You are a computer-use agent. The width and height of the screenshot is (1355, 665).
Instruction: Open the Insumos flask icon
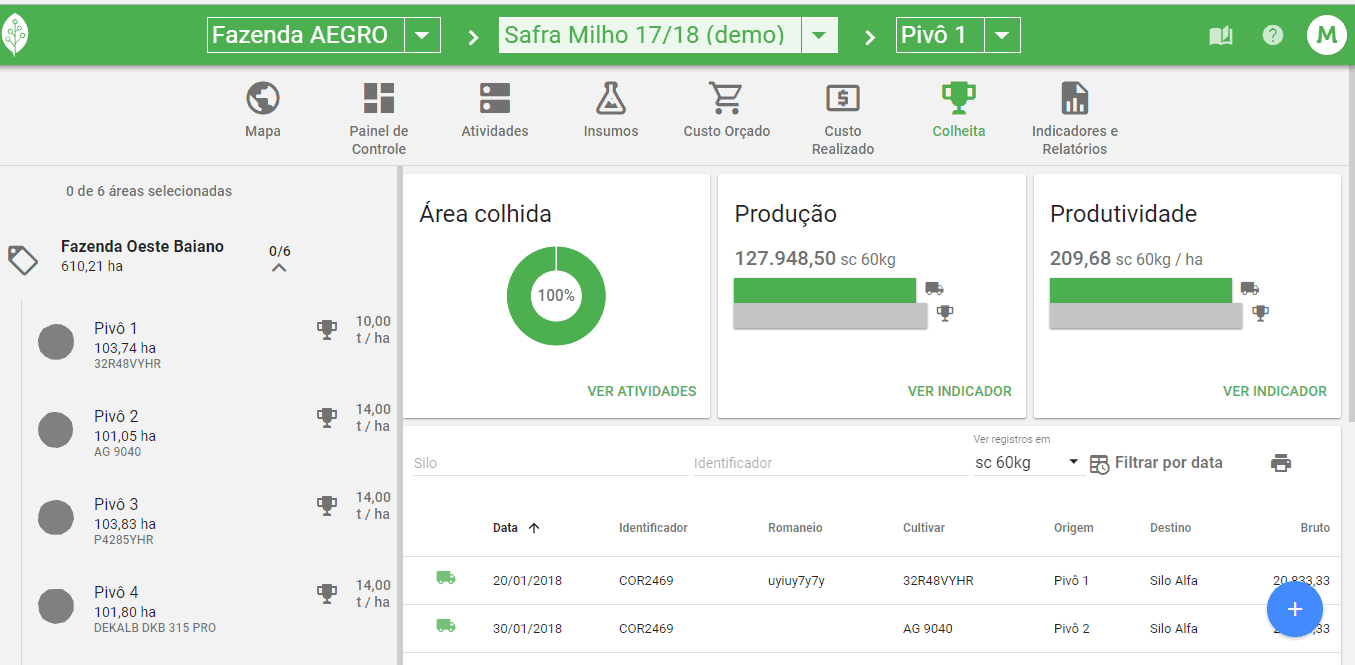(610, 98)
